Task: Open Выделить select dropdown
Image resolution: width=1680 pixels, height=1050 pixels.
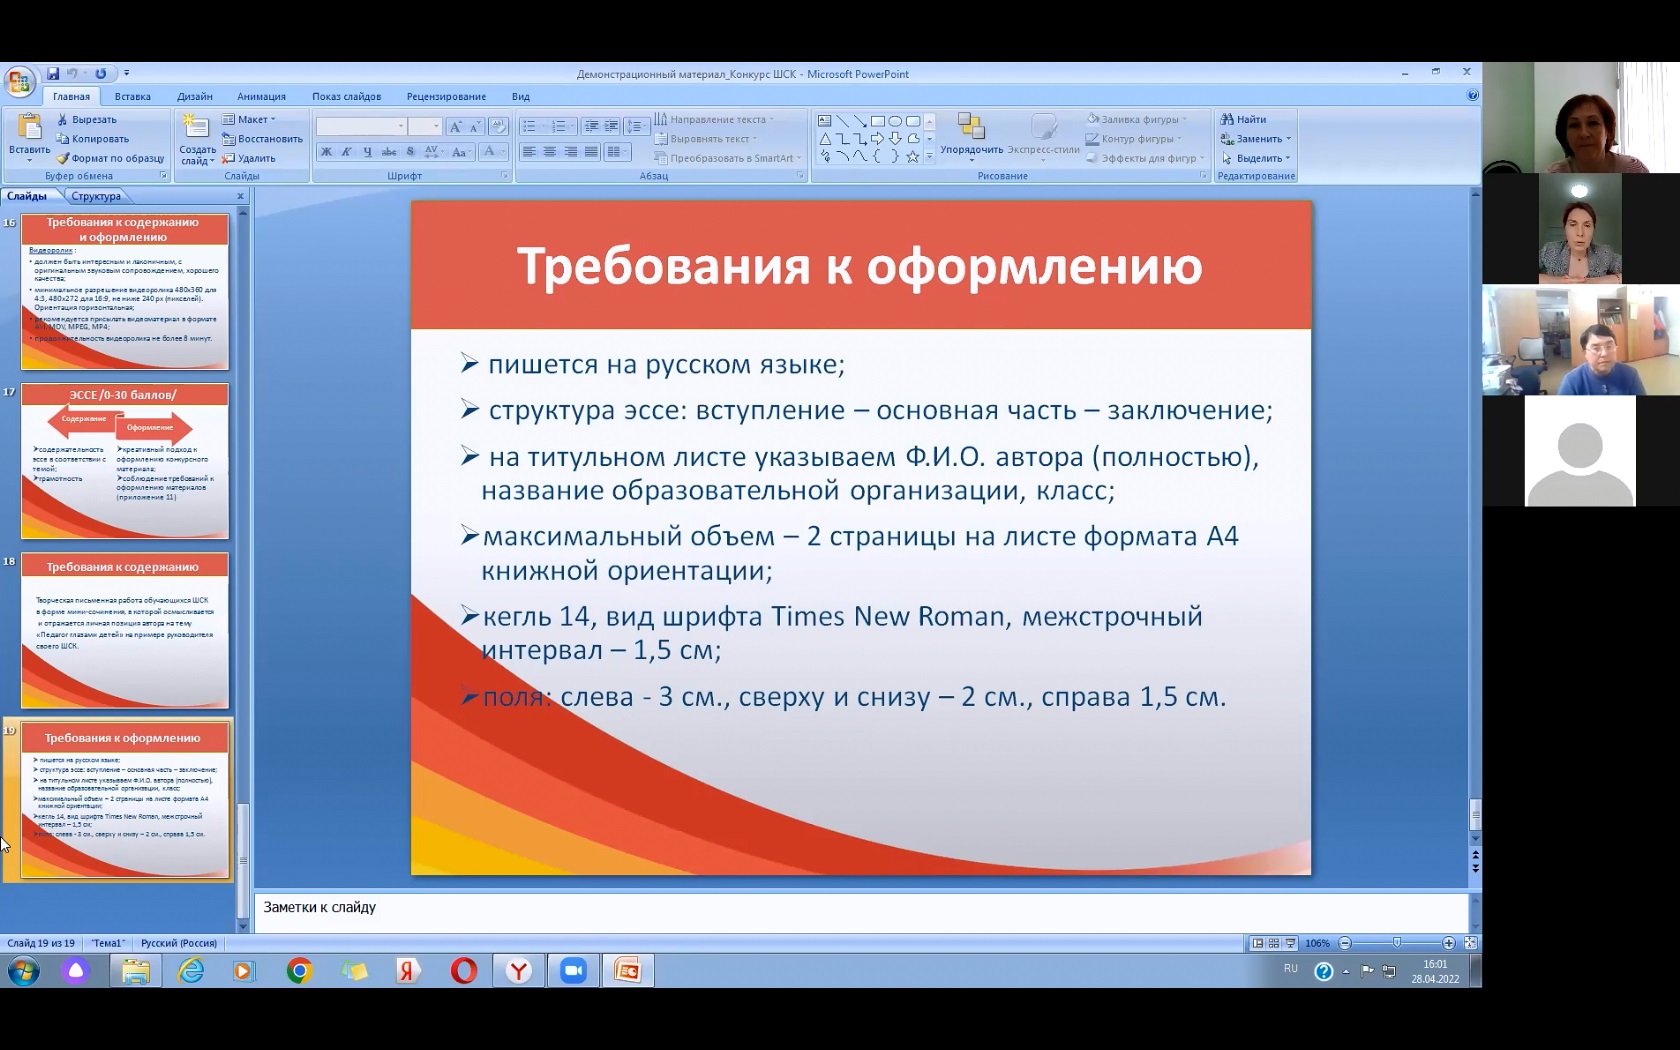Action: click(1256, 158)
